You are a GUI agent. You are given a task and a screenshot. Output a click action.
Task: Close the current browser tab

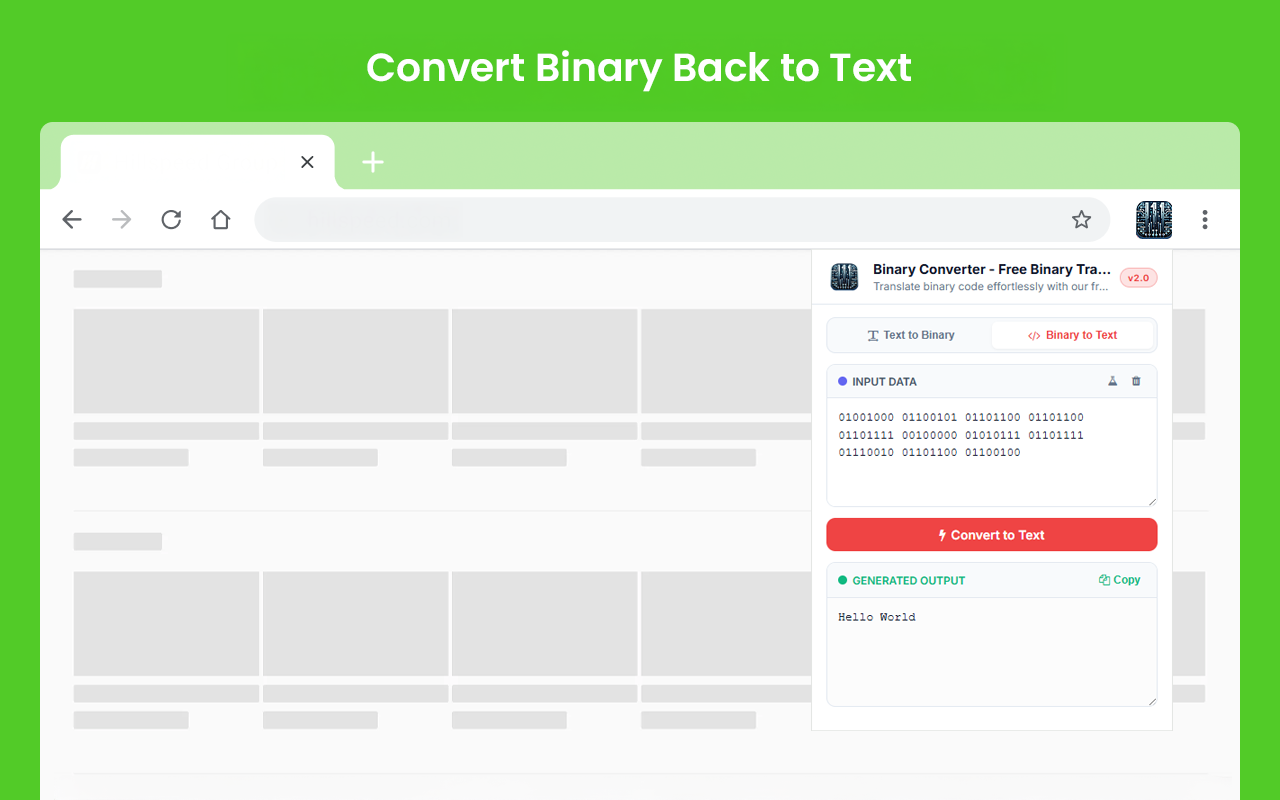pyautogui.click(x=307, y=162)
